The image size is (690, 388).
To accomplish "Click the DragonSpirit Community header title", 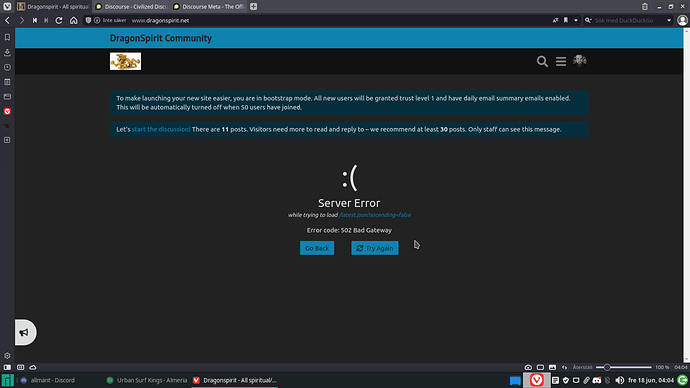I will pyautogui.click(x=161, y=38).
